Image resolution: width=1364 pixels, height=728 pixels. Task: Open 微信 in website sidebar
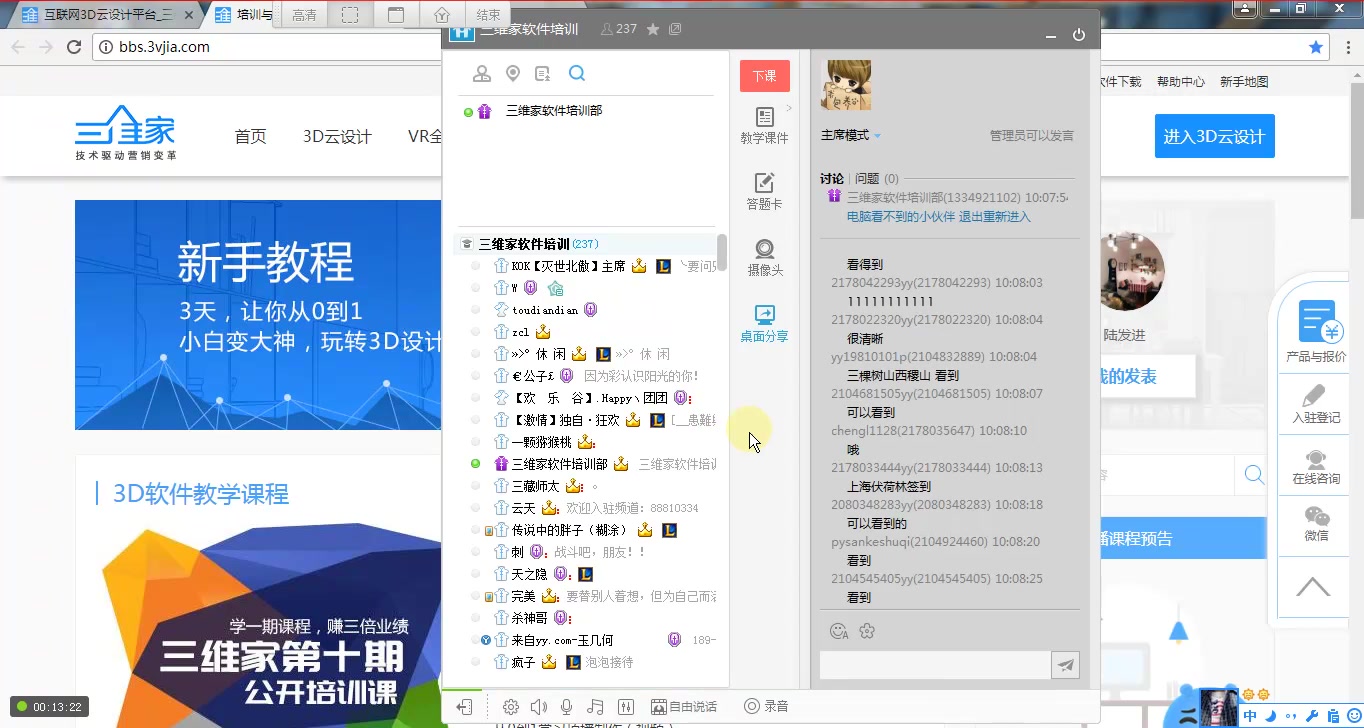(1316, 523)
